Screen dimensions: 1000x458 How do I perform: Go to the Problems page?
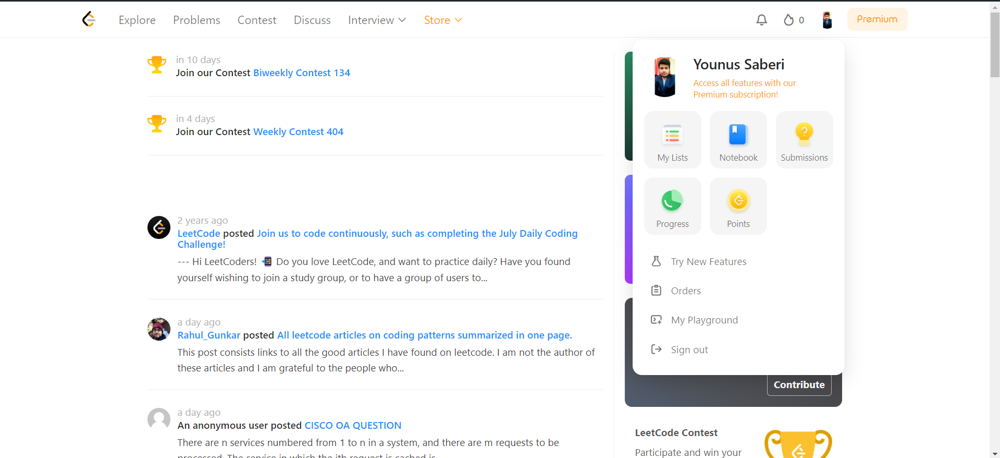point(196,20)
